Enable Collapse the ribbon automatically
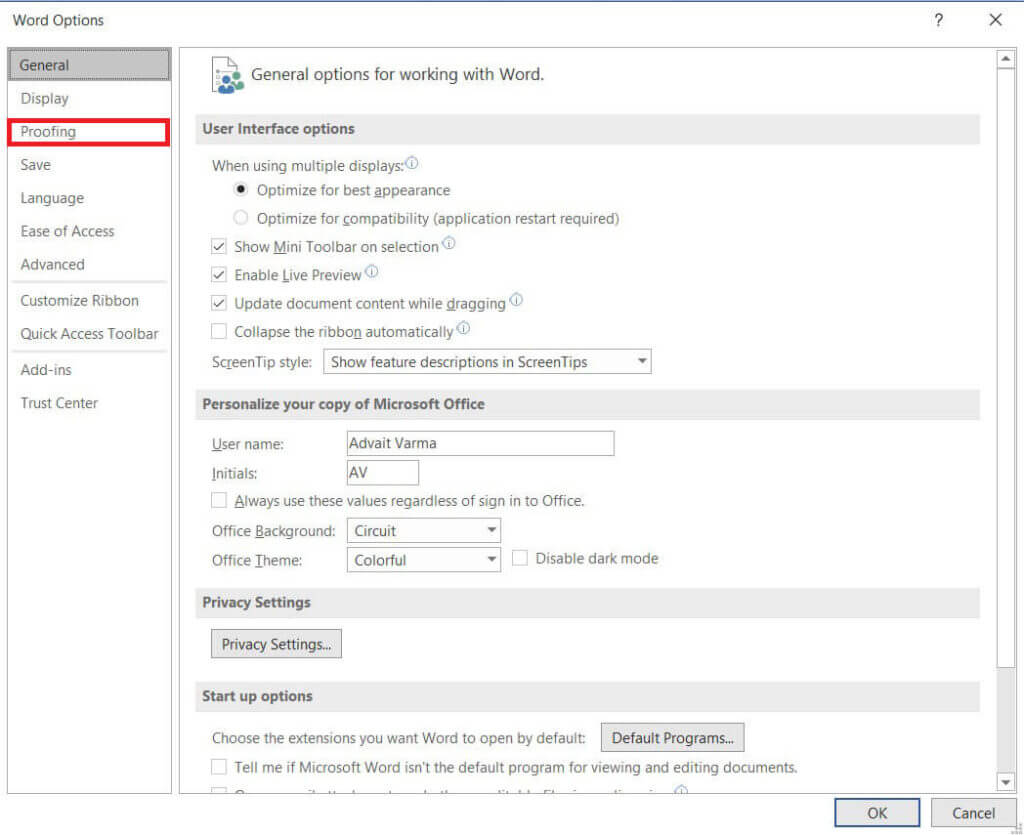 pos(219,332)
